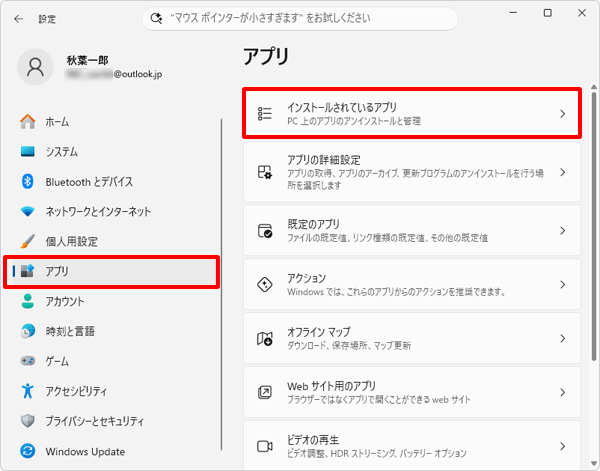Open the アクション settings entry

tap(412, 284)
